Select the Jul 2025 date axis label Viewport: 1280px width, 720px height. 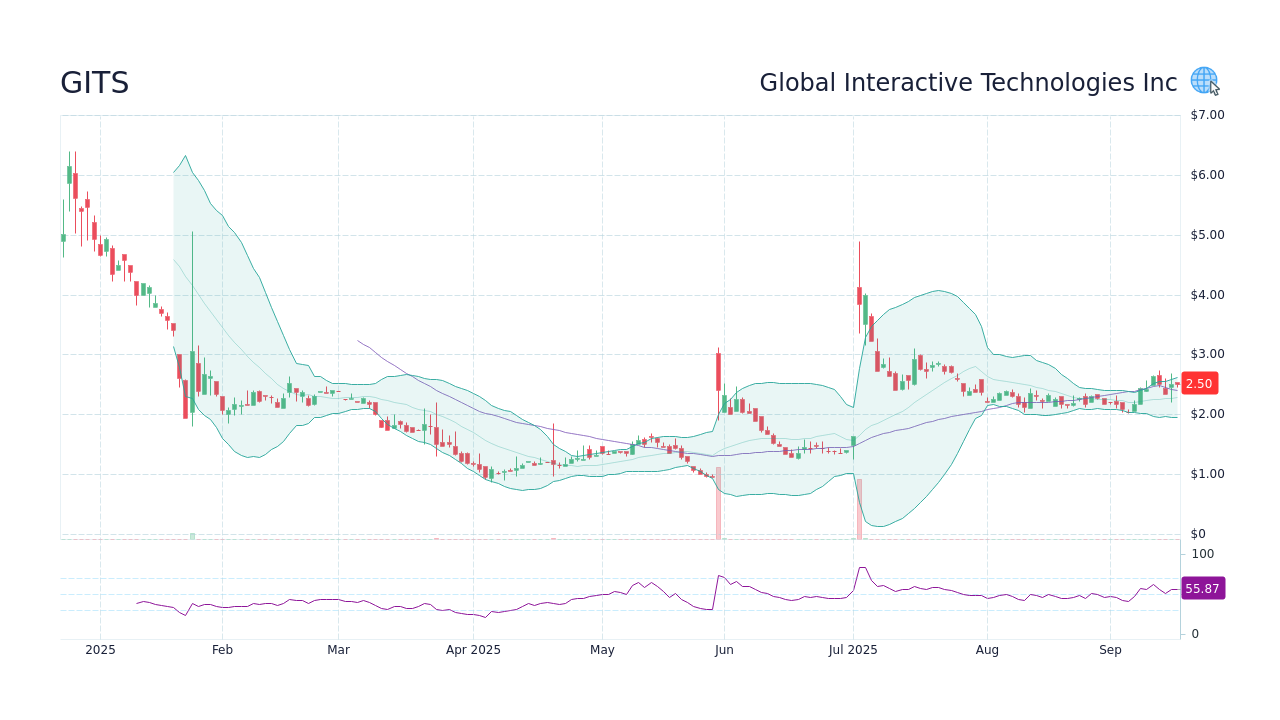(x=852, y=649)
